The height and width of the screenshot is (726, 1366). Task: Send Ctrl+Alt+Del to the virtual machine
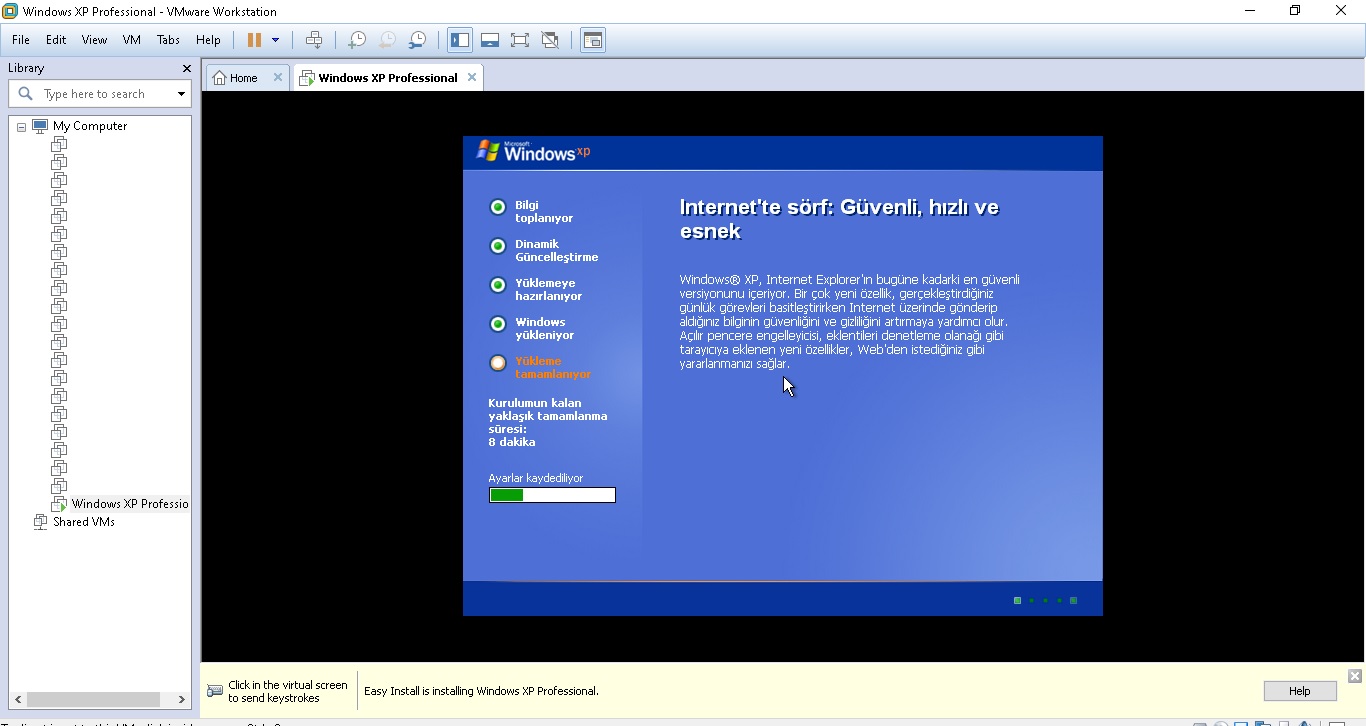click(x=314, y=40)
